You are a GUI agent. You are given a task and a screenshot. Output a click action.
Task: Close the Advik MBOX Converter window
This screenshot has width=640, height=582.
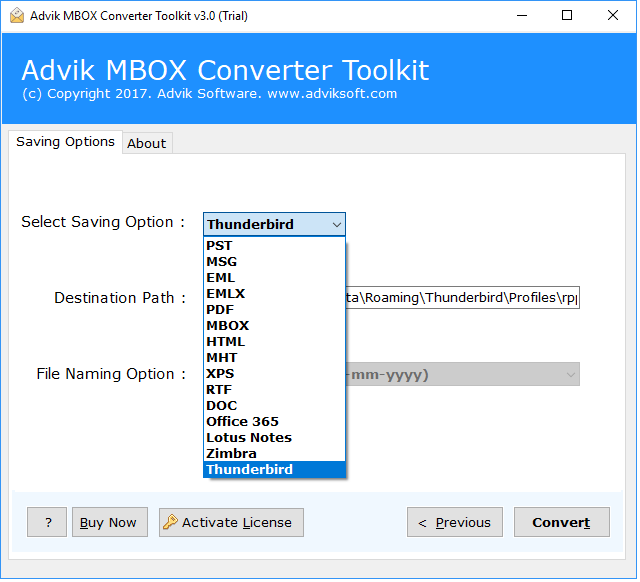click(615, 16)
